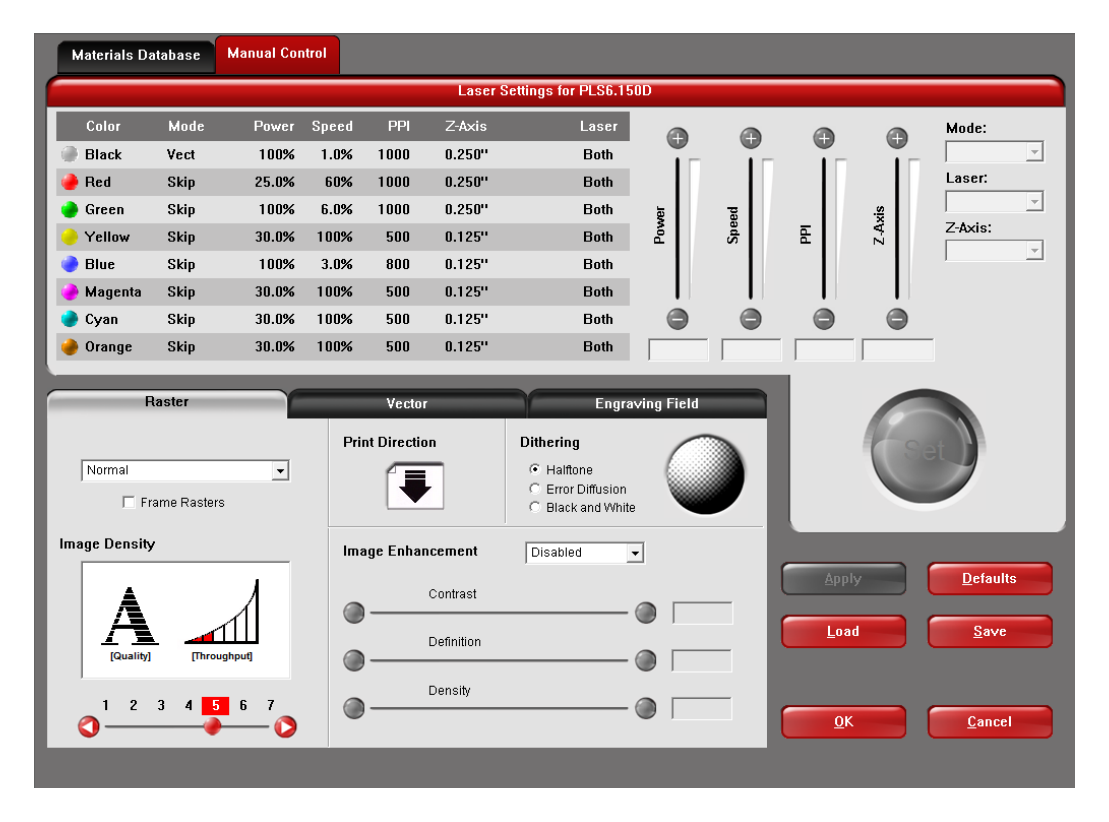The width and height of the screenshot is (1109, 822).
Task: Click the Power minus button
Action: click(x=678, y=319)
